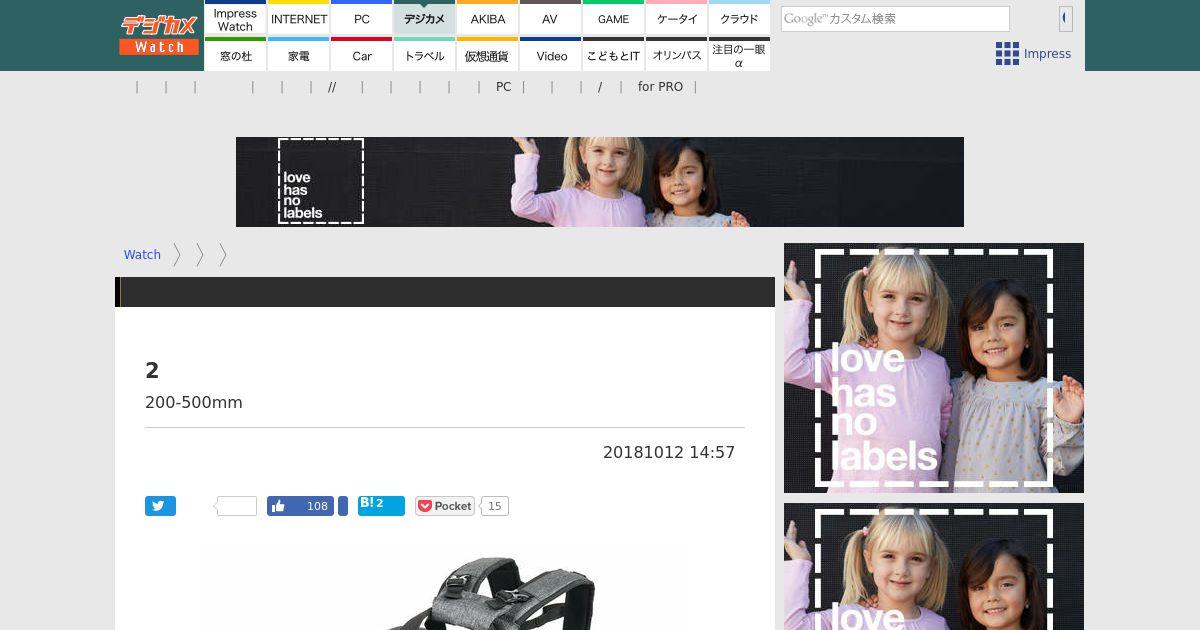1200x630 pixels.
Task: Open the Impress apps grid icon
Action: click(1007, 54)
